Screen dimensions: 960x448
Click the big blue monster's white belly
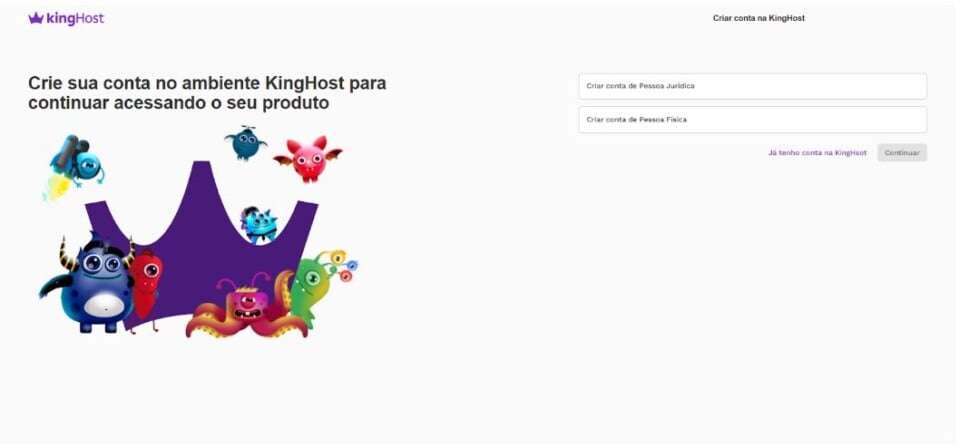tap(105, 305)
